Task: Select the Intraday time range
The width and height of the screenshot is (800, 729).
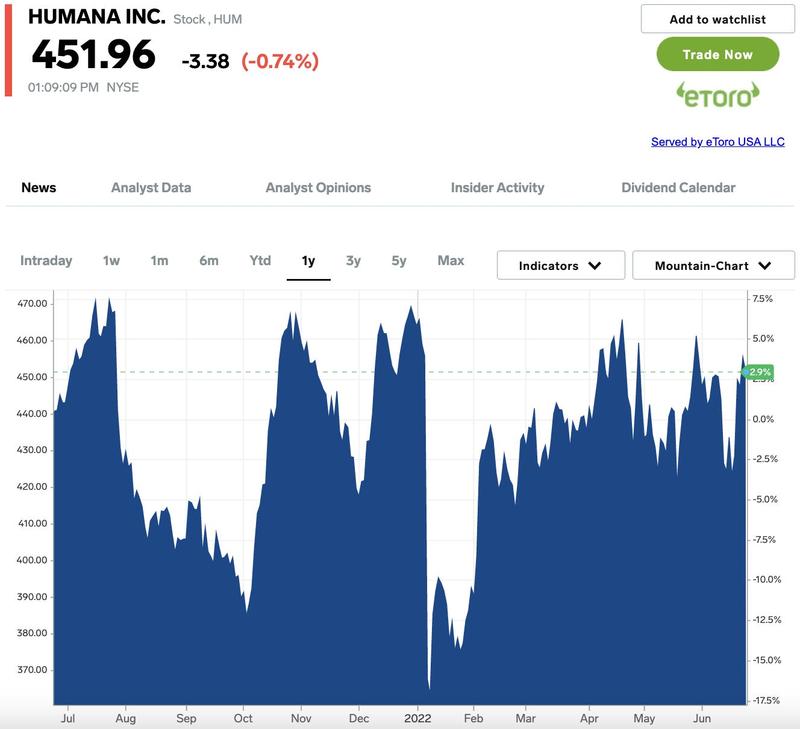Action: pos(46,261)
